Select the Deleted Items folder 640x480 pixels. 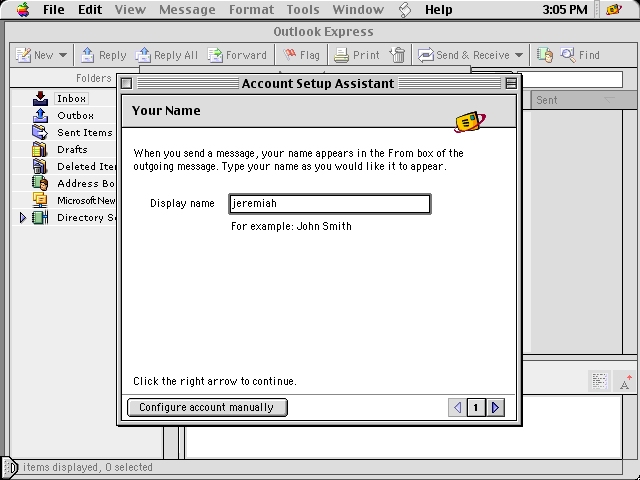tap(87, 167)
